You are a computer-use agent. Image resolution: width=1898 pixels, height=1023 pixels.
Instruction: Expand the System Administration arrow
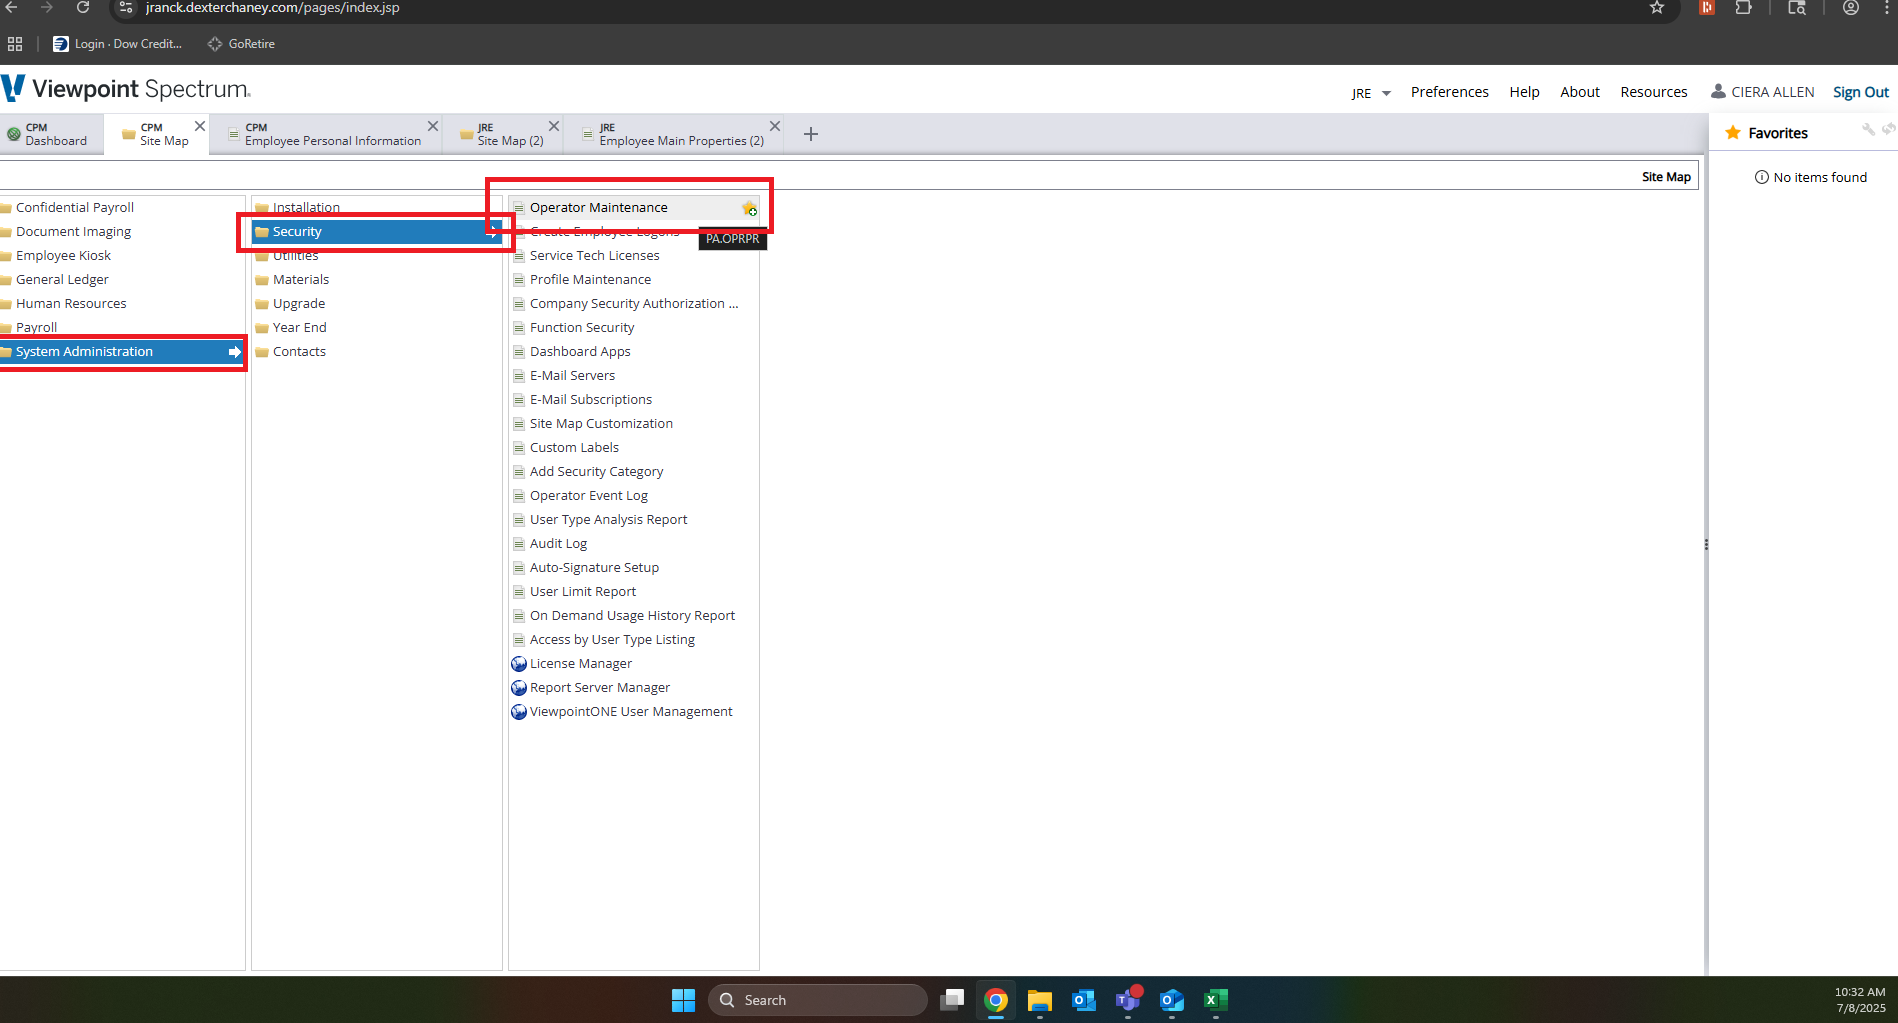coord(232,351)
